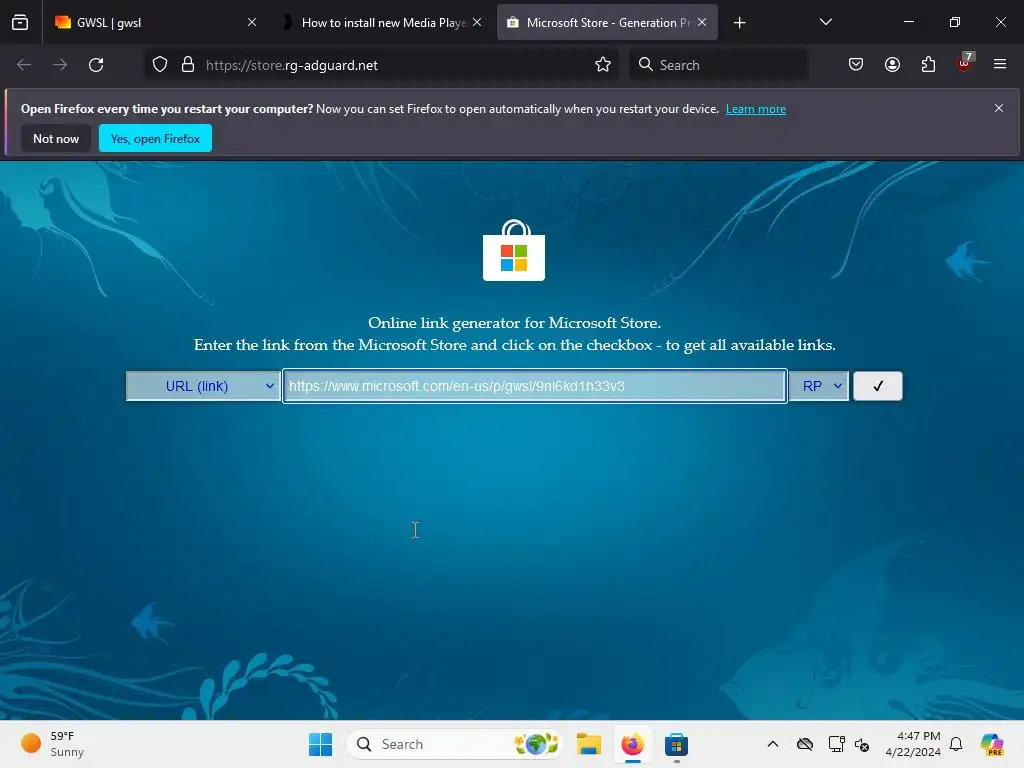Open a new tab with plus
Viewport: 1024px width, 768px height.
[739, 23]
